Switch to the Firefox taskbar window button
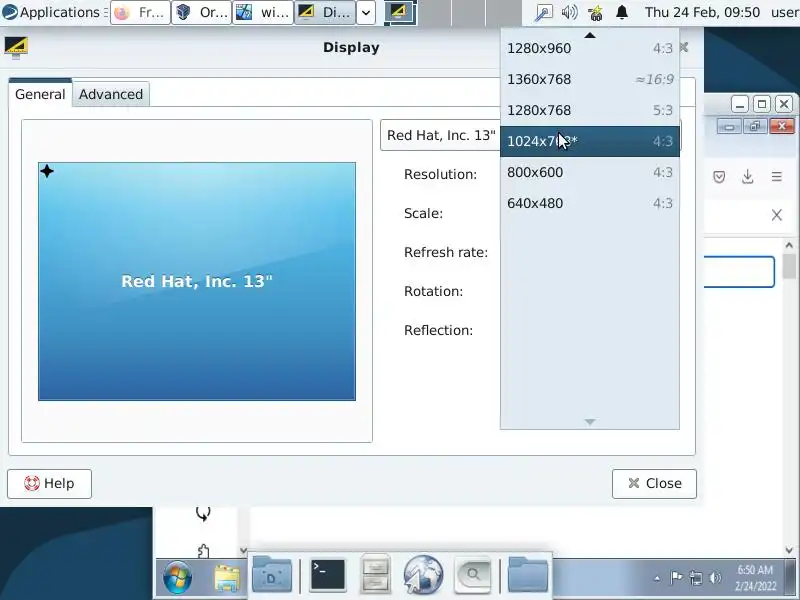800x600 pixels. coord(140,12)
